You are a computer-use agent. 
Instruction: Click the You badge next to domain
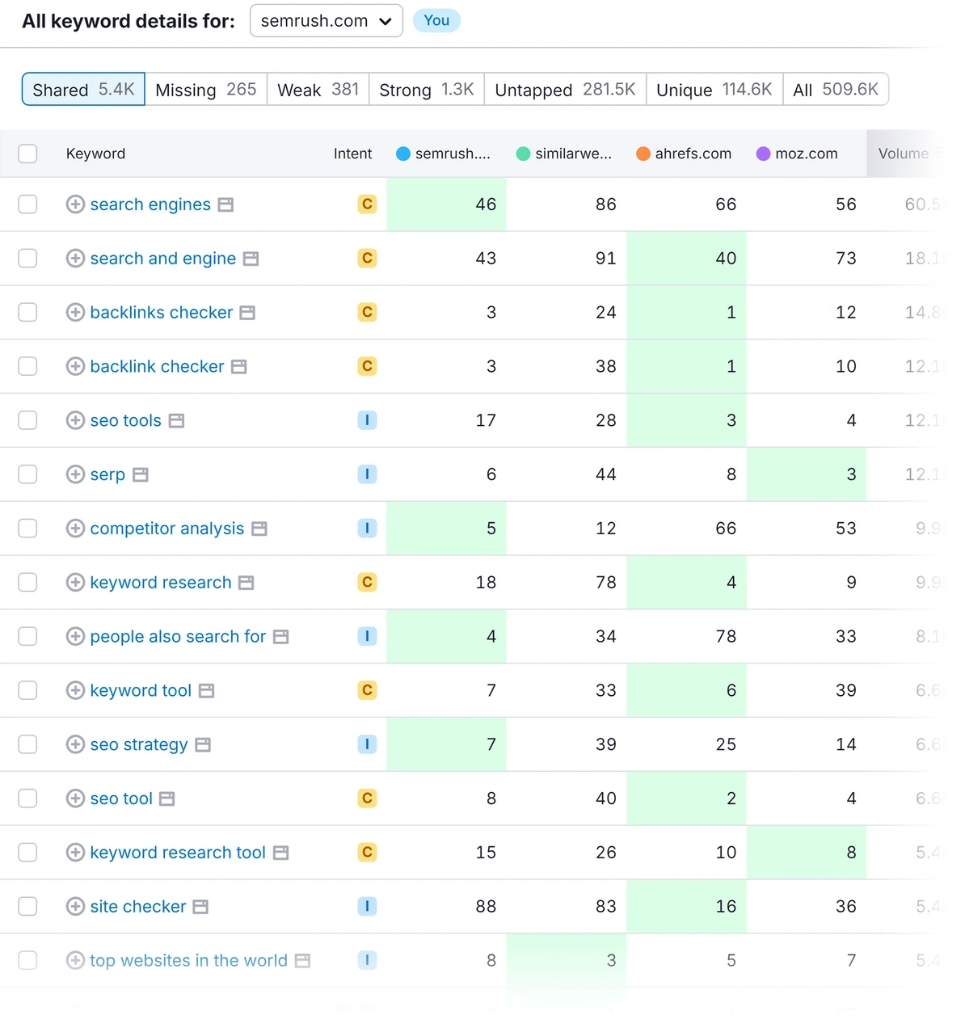(436, 21)
